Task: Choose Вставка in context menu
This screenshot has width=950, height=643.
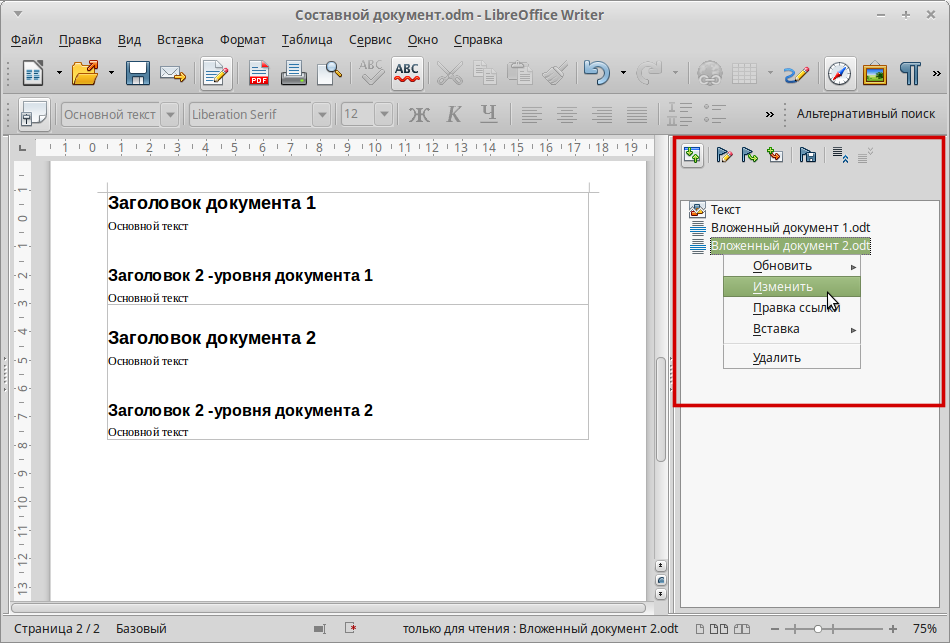Action: coord(792,329)
